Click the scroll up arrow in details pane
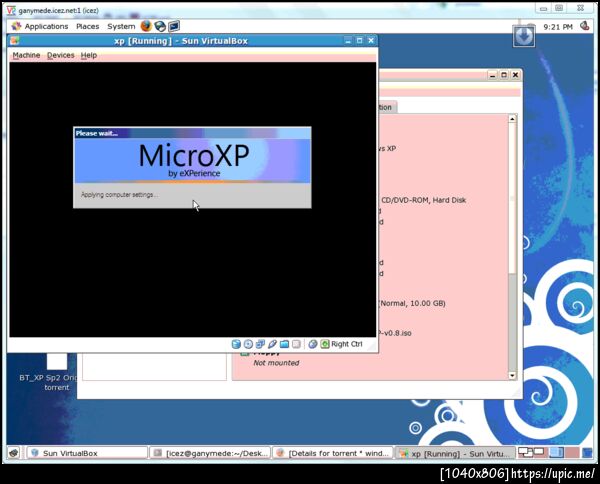 pos(512,119)
